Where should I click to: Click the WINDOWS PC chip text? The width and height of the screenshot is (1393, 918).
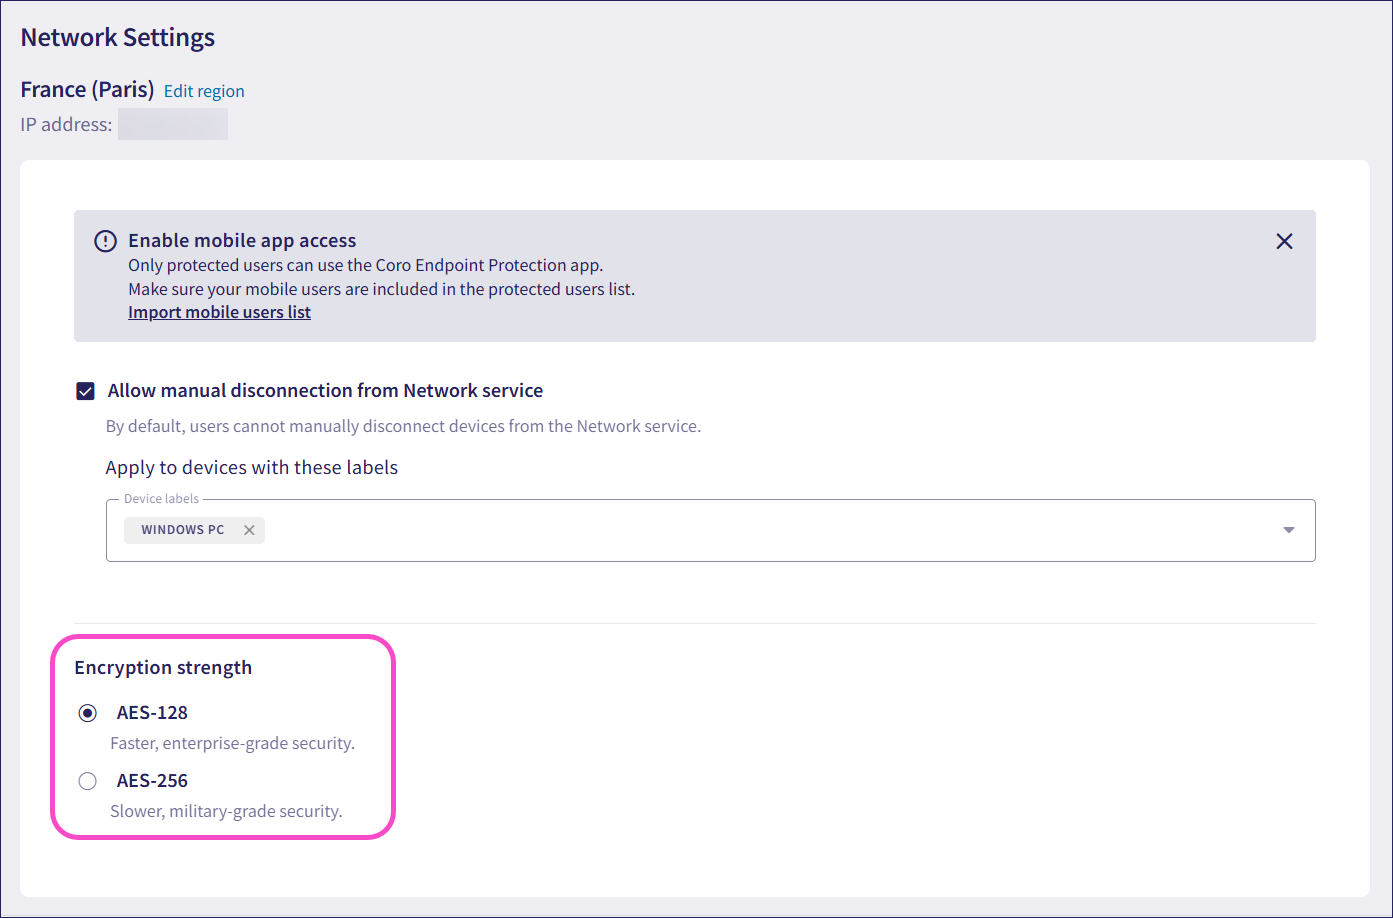[183, 530]
